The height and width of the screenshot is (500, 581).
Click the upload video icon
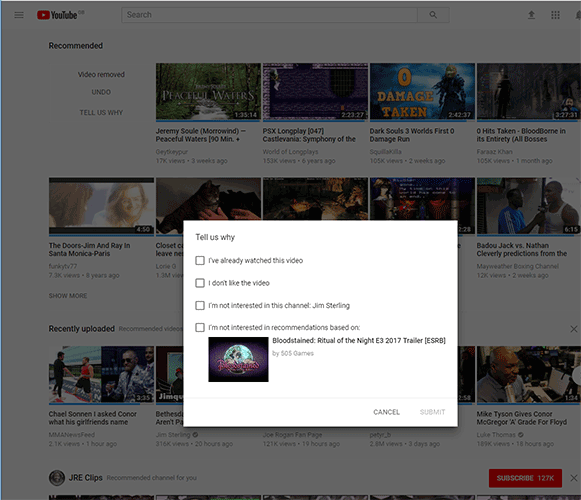[x=531, y=15]
